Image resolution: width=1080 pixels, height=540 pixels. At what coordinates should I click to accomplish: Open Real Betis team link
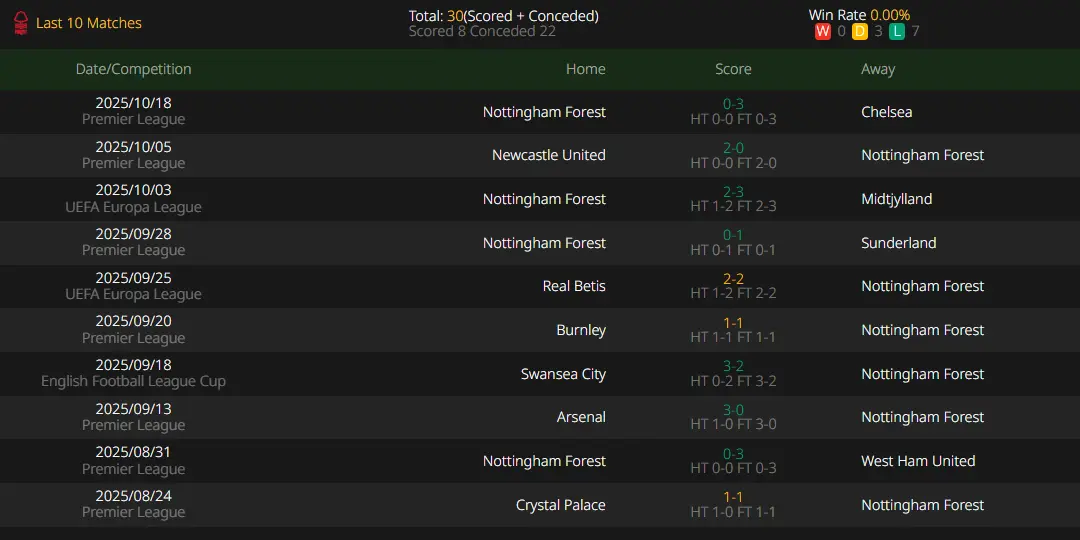pyautogui.click(x=574, y=286)
